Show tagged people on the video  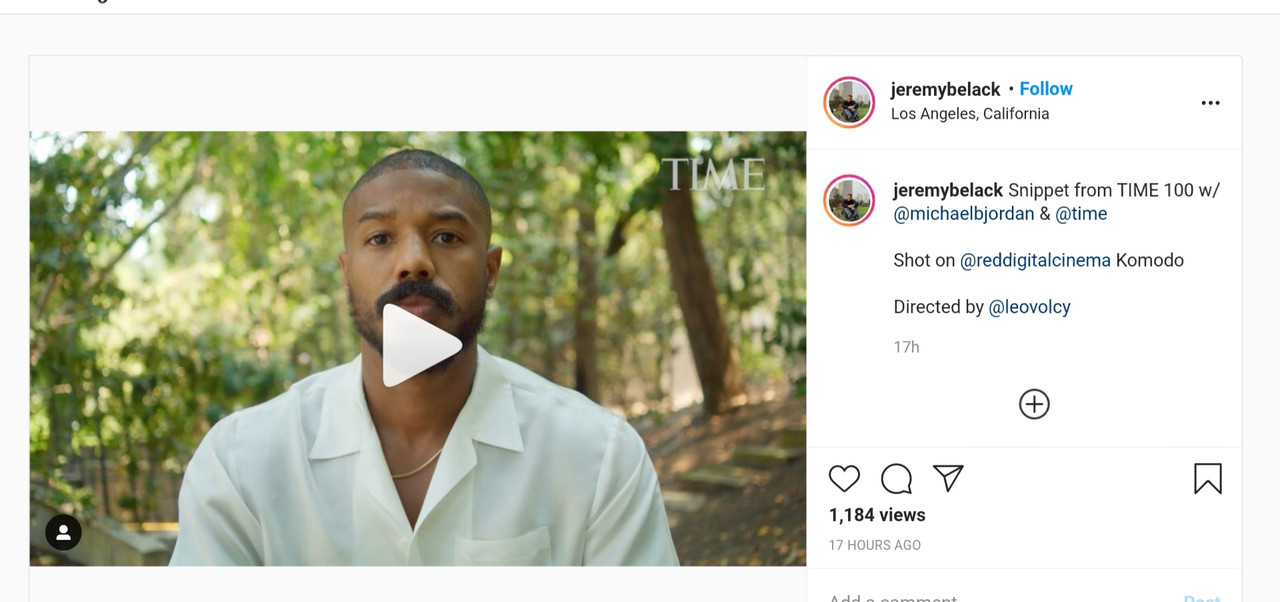[x=63, y=532]
